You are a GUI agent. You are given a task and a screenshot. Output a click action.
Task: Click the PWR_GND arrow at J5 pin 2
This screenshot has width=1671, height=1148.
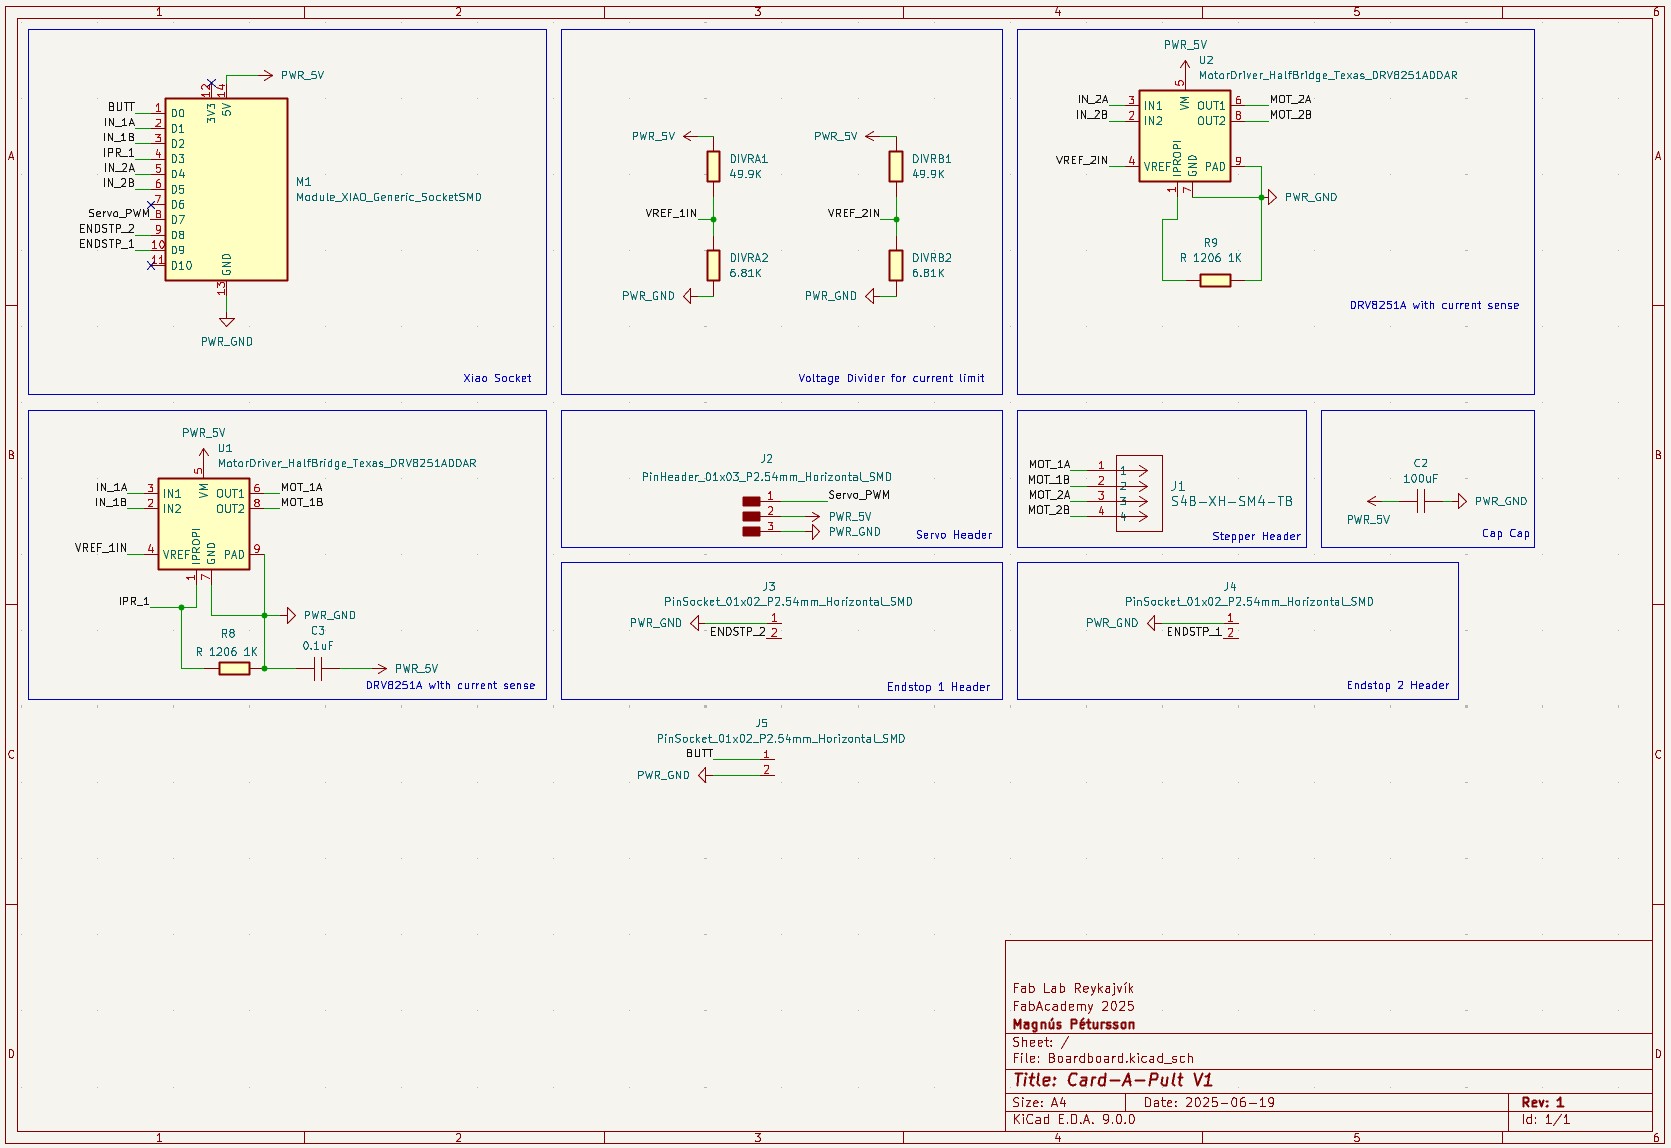(703, 775)
